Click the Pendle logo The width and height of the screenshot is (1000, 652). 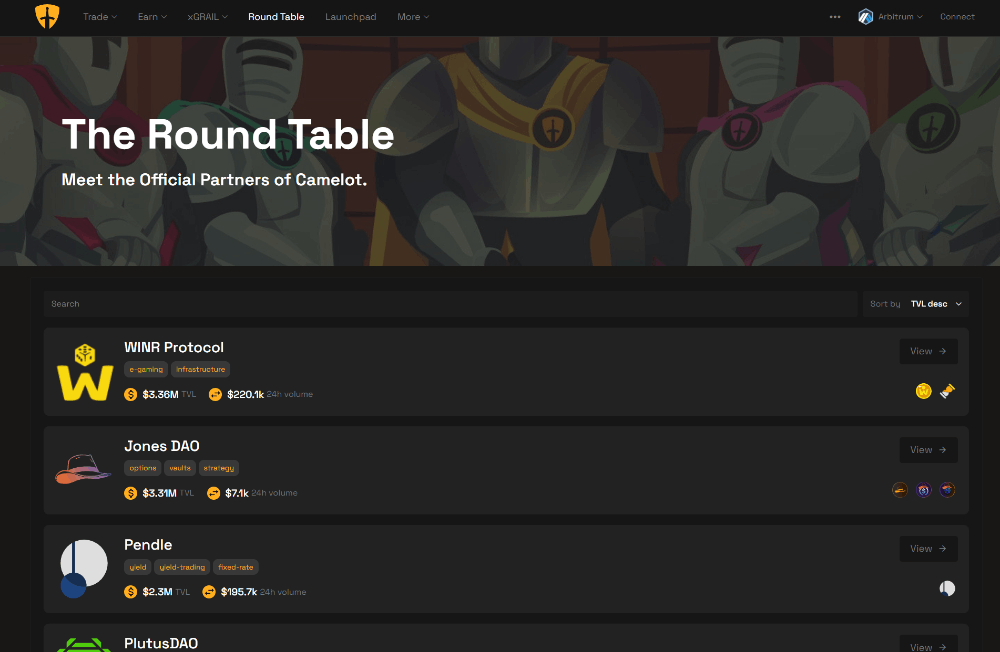click(x=84, y=568)
